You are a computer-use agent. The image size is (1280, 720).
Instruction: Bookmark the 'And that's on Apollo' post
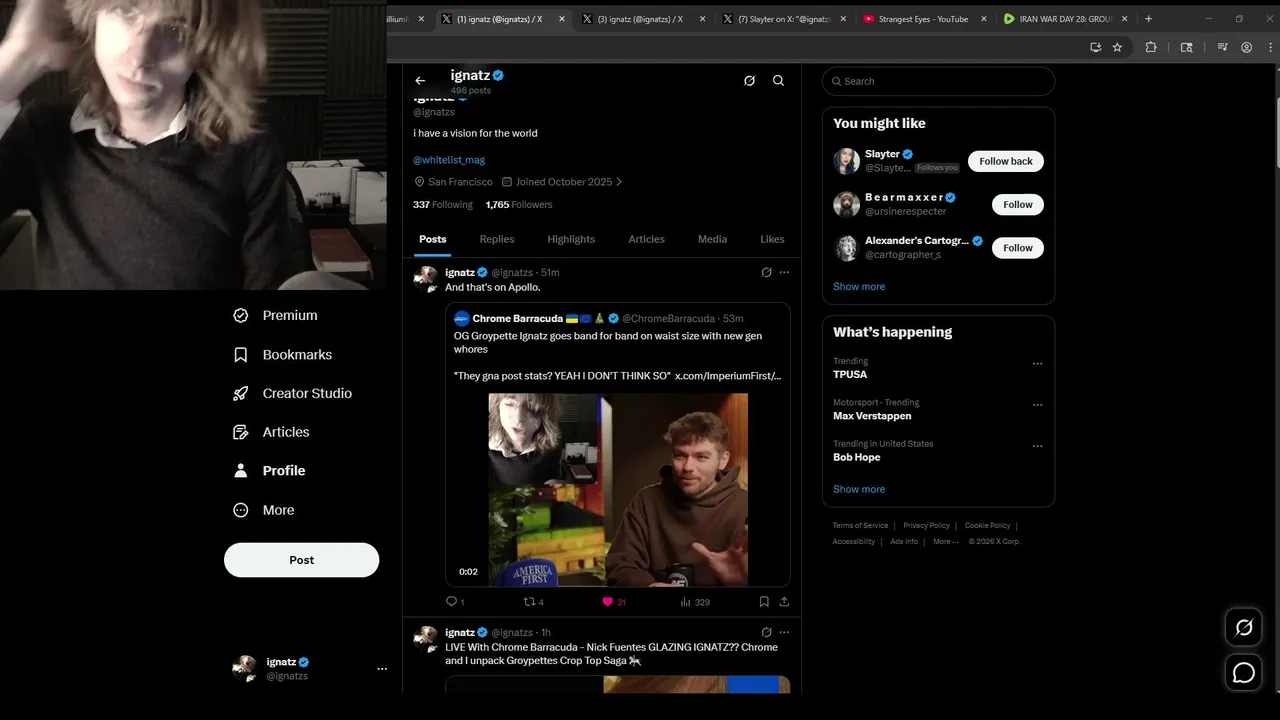[764, 602]
